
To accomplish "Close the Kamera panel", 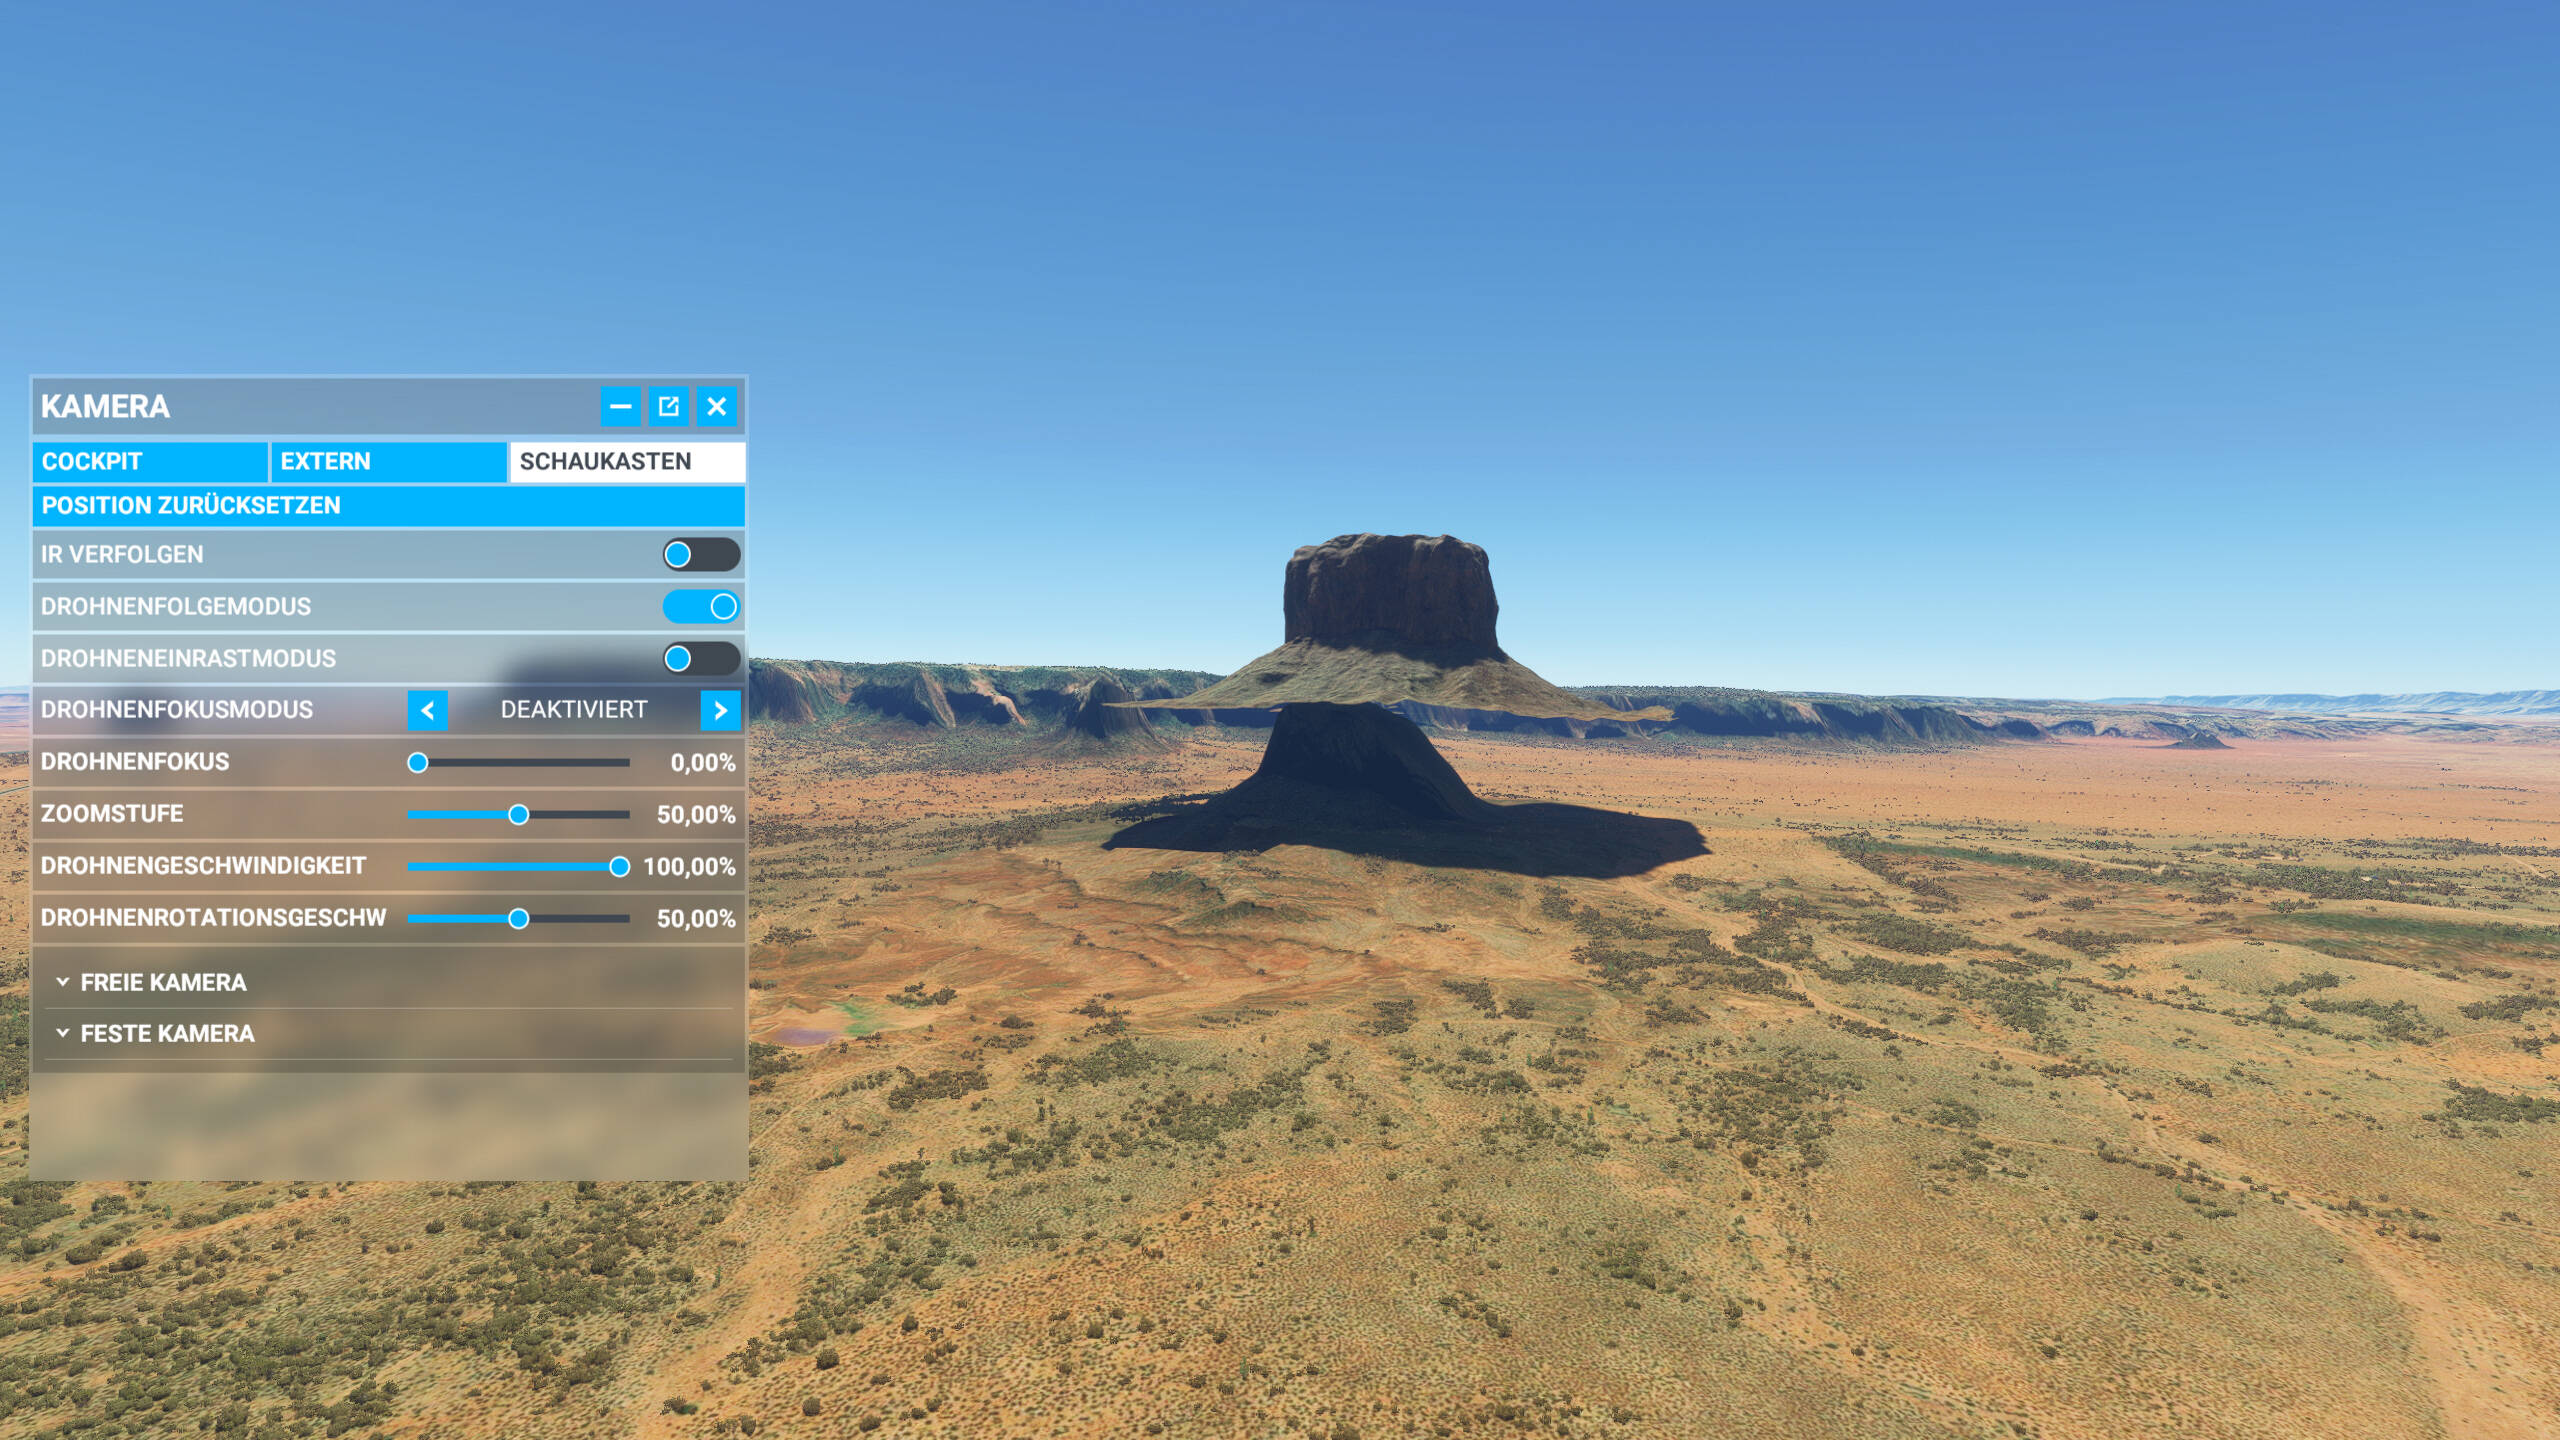I will [717, 406].
